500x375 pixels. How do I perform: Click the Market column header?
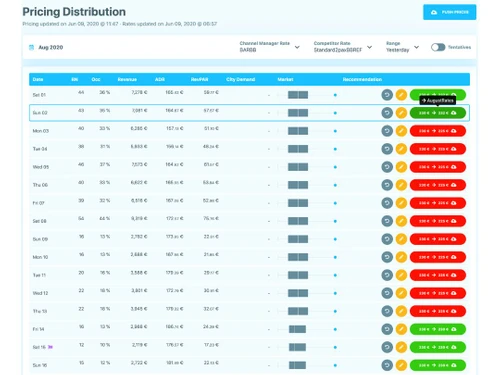tap(285, 79)
